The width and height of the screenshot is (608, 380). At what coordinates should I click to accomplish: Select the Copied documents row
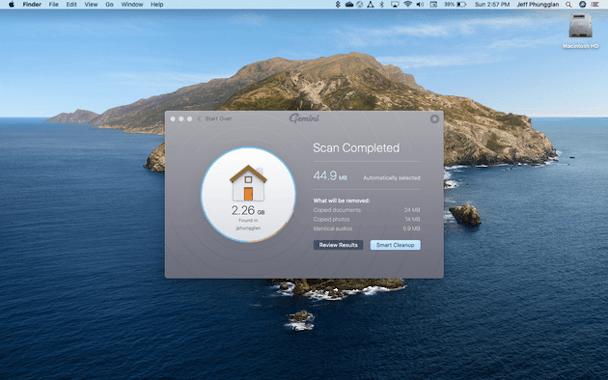(366, 210)
